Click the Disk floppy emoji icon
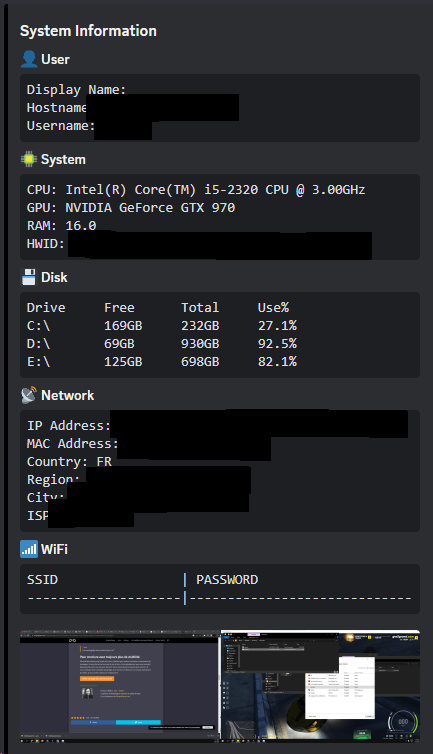Viewport: 433px width, 754px height. 29,277
